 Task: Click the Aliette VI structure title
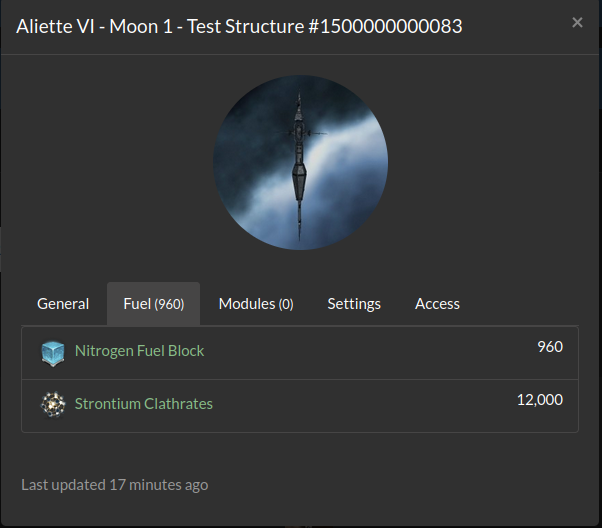239,27
